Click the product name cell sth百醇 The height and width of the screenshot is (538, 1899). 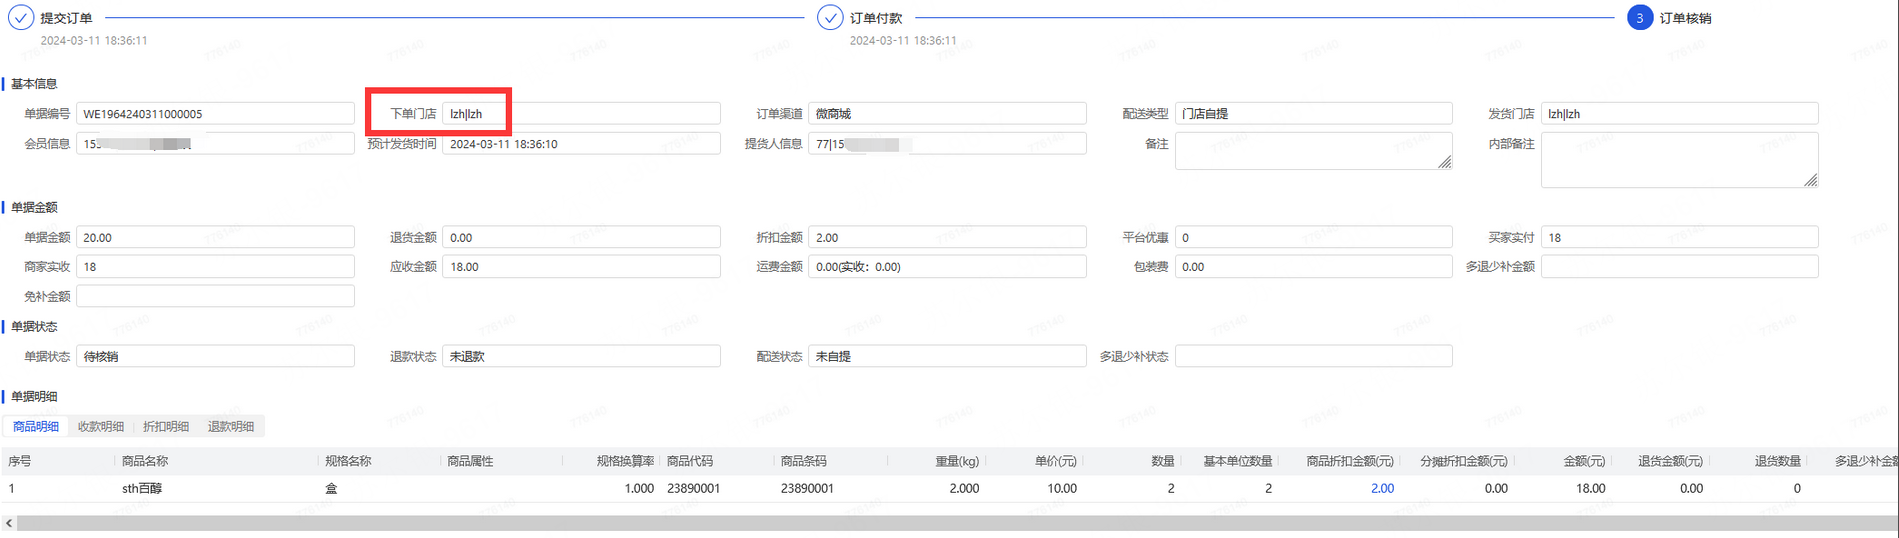click(142, 489)
